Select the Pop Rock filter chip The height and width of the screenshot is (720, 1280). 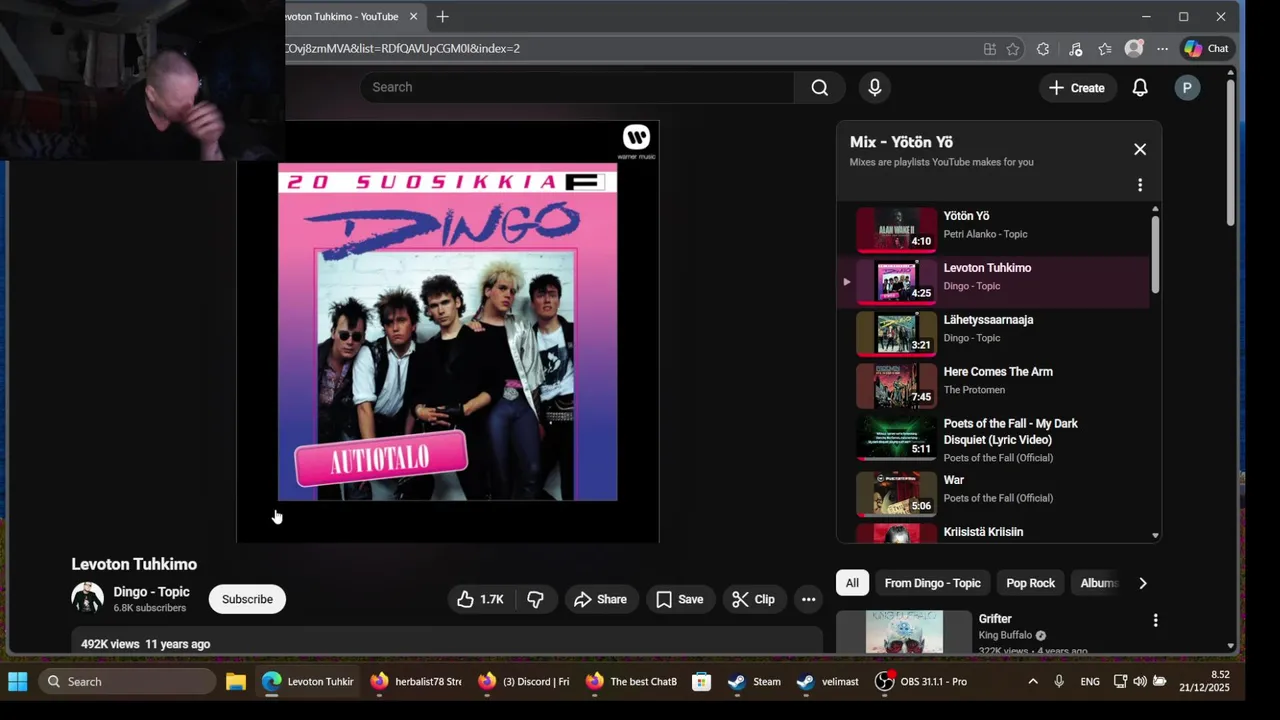1030,583
